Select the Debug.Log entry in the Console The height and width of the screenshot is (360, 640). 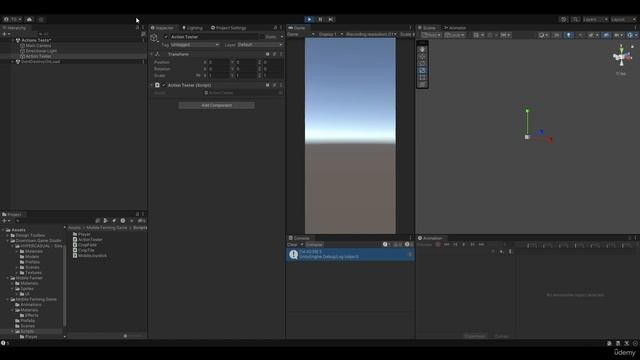tap(350, 255)
